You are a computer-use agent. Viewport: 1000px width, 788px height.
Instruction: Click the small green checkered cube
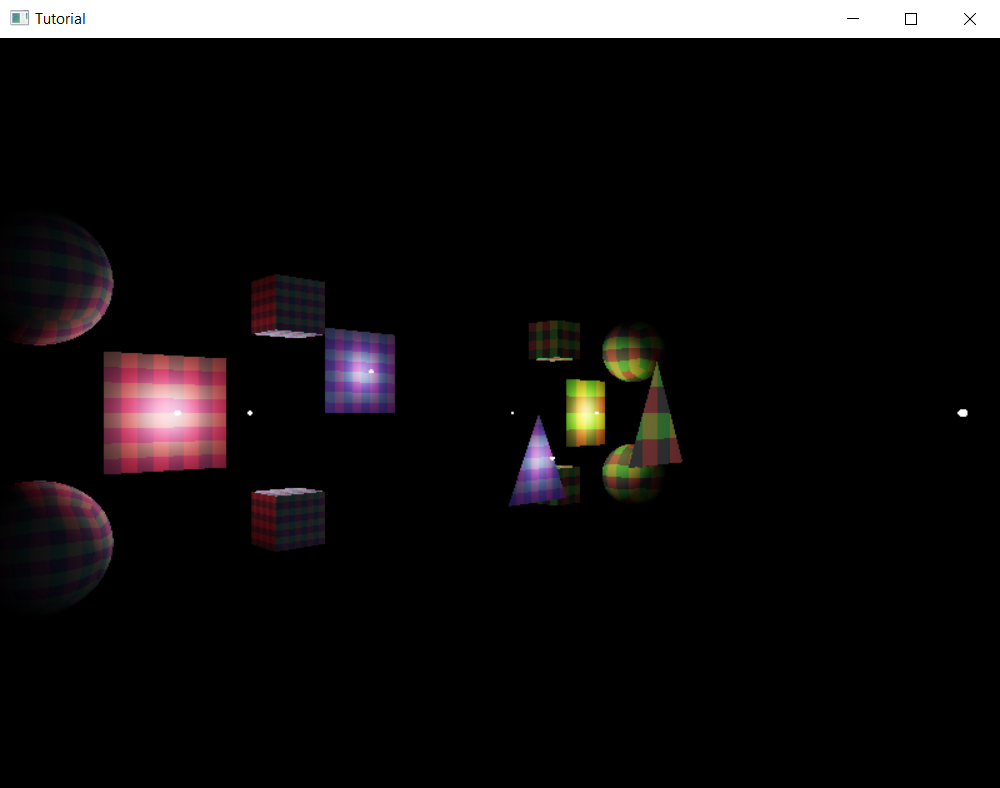(x=554, y=341)
